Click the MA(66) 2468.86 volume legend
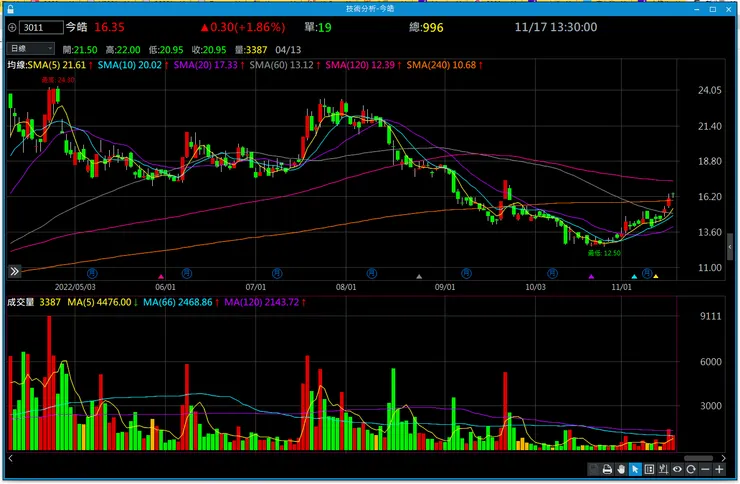Viewport: 740px width, 484px height. click(177, 302)
